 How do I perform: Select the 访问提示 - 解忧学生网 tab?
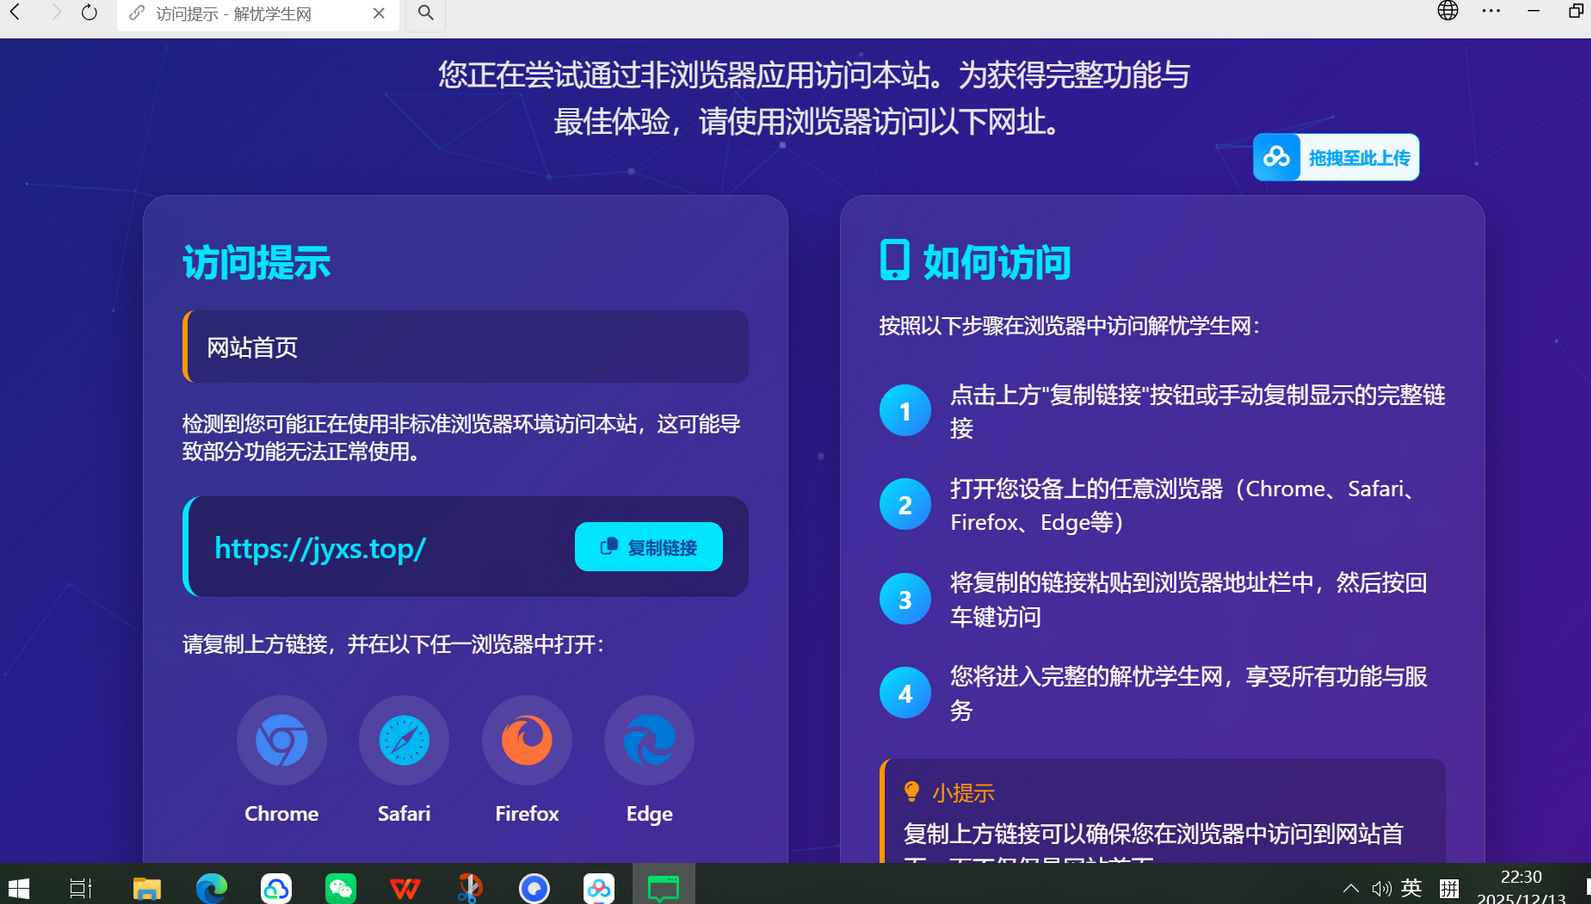(x=257, y=14)
